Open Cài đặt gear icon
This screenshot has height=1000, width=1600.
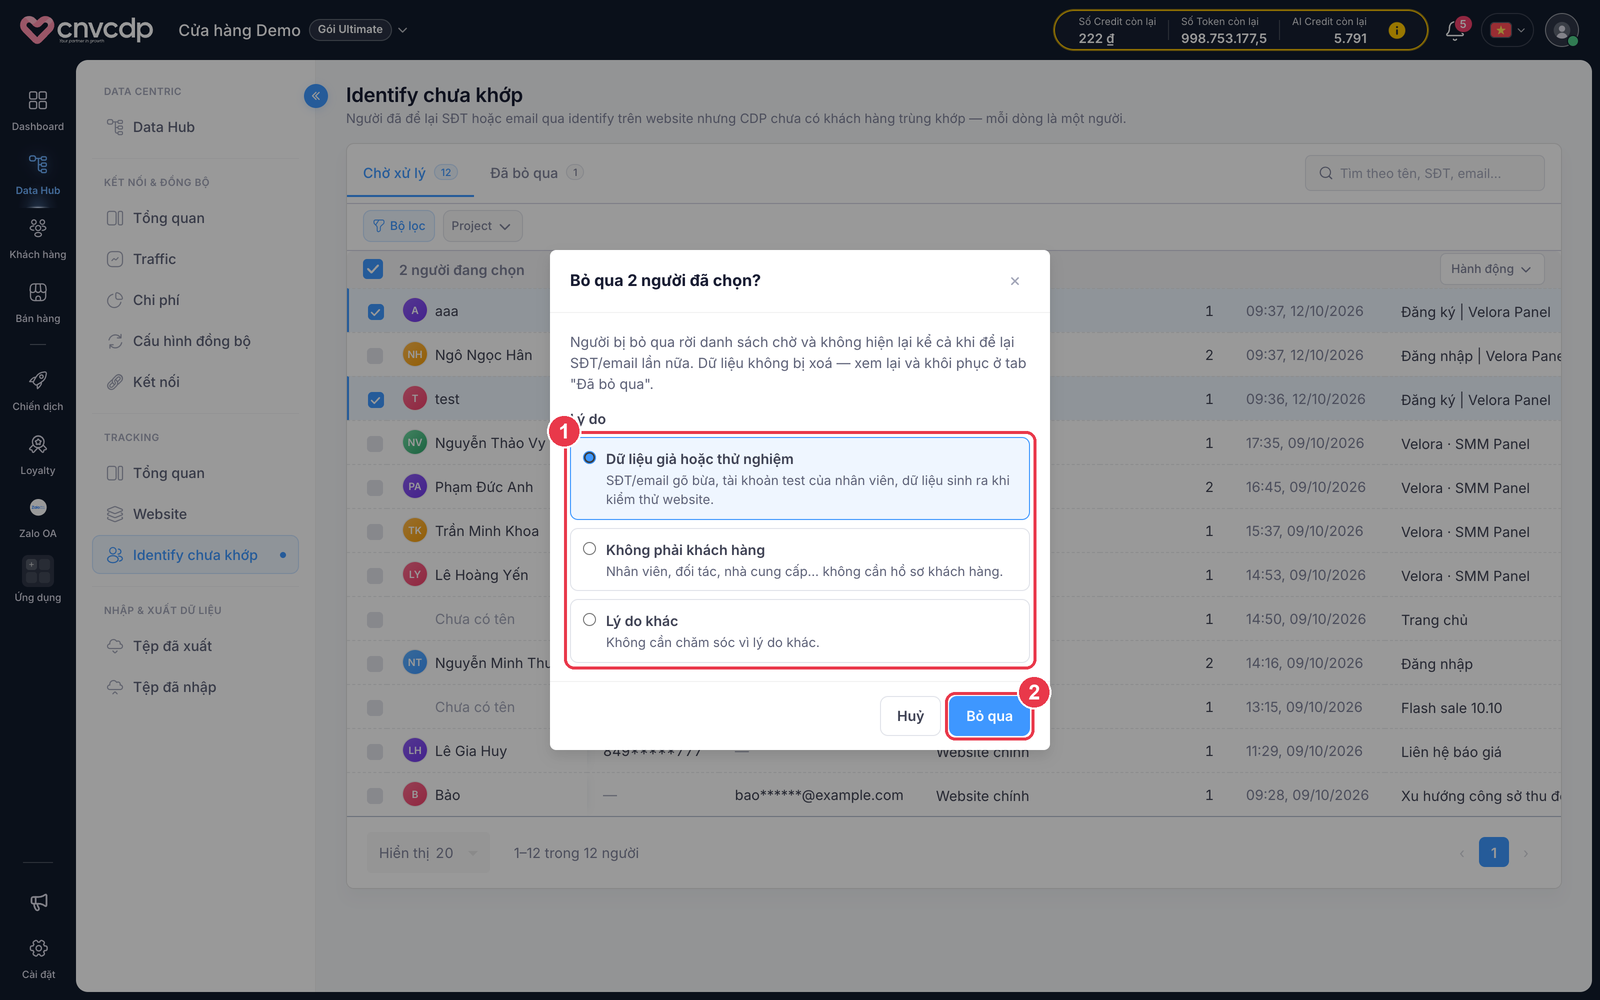pyautogui.click(x=39, y=948)
